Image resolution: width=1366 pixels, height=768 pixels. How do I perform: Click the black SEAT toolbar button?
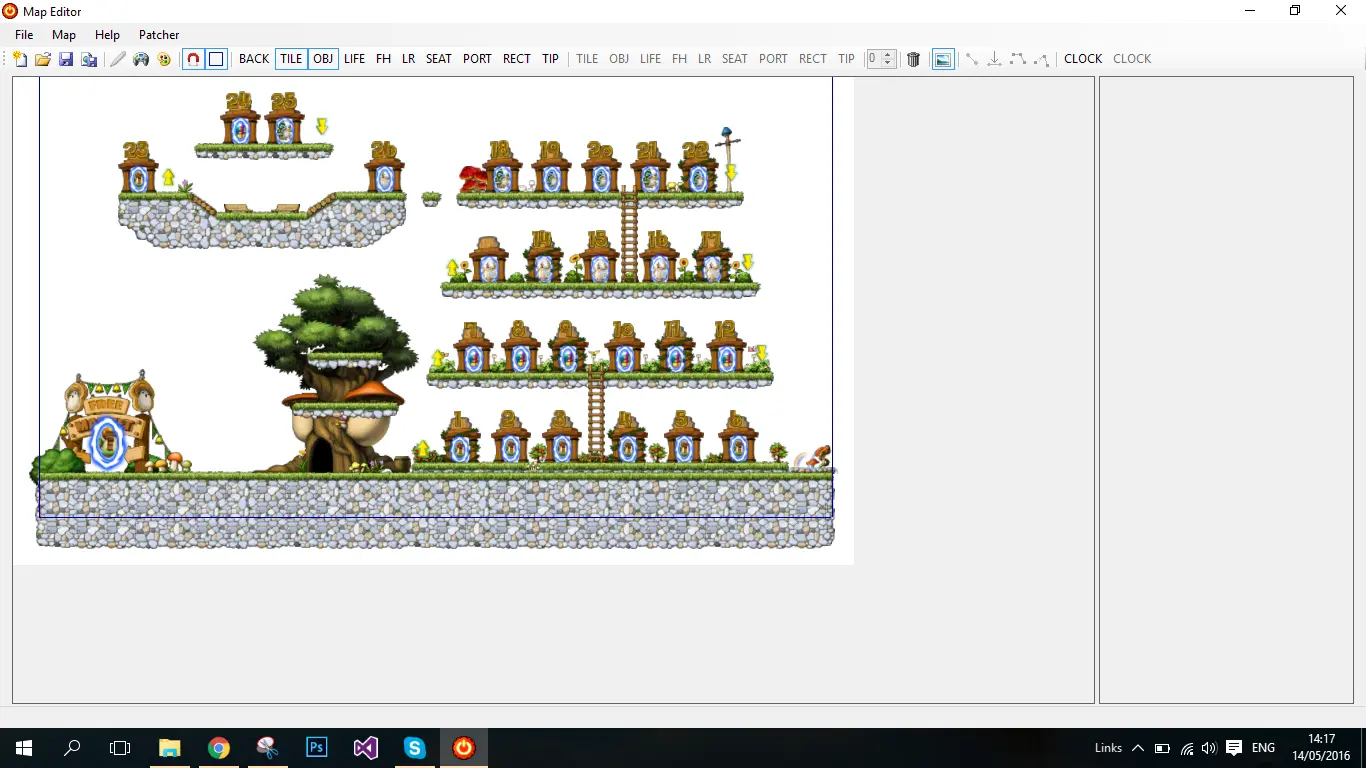[439, 59]
